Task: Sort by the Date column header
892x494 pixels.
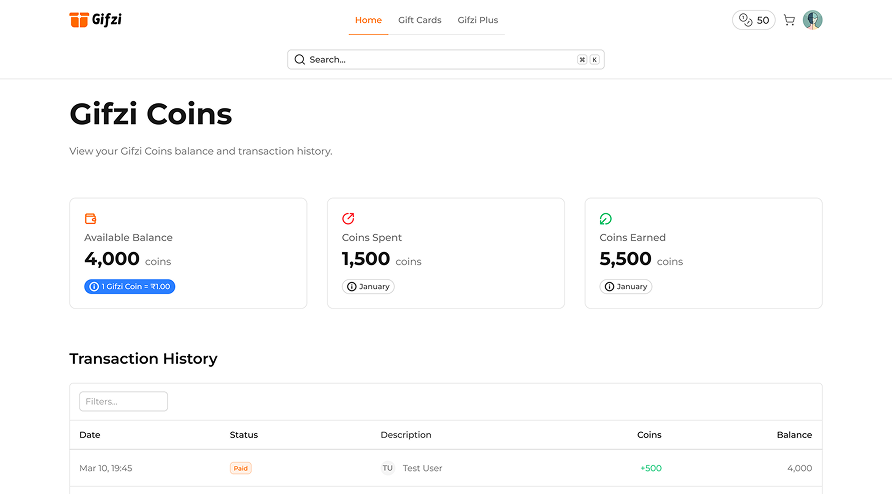Action: (90, 435)
